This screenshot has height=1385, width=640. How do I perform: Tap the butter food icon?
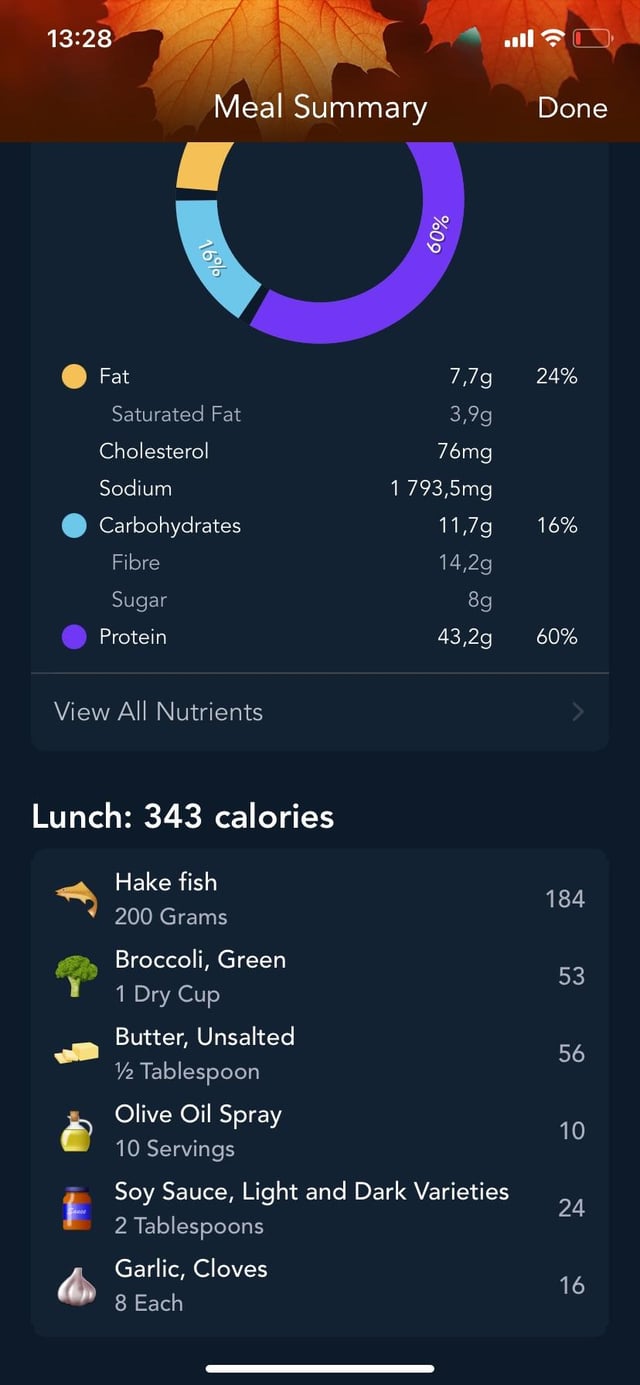76,1053
